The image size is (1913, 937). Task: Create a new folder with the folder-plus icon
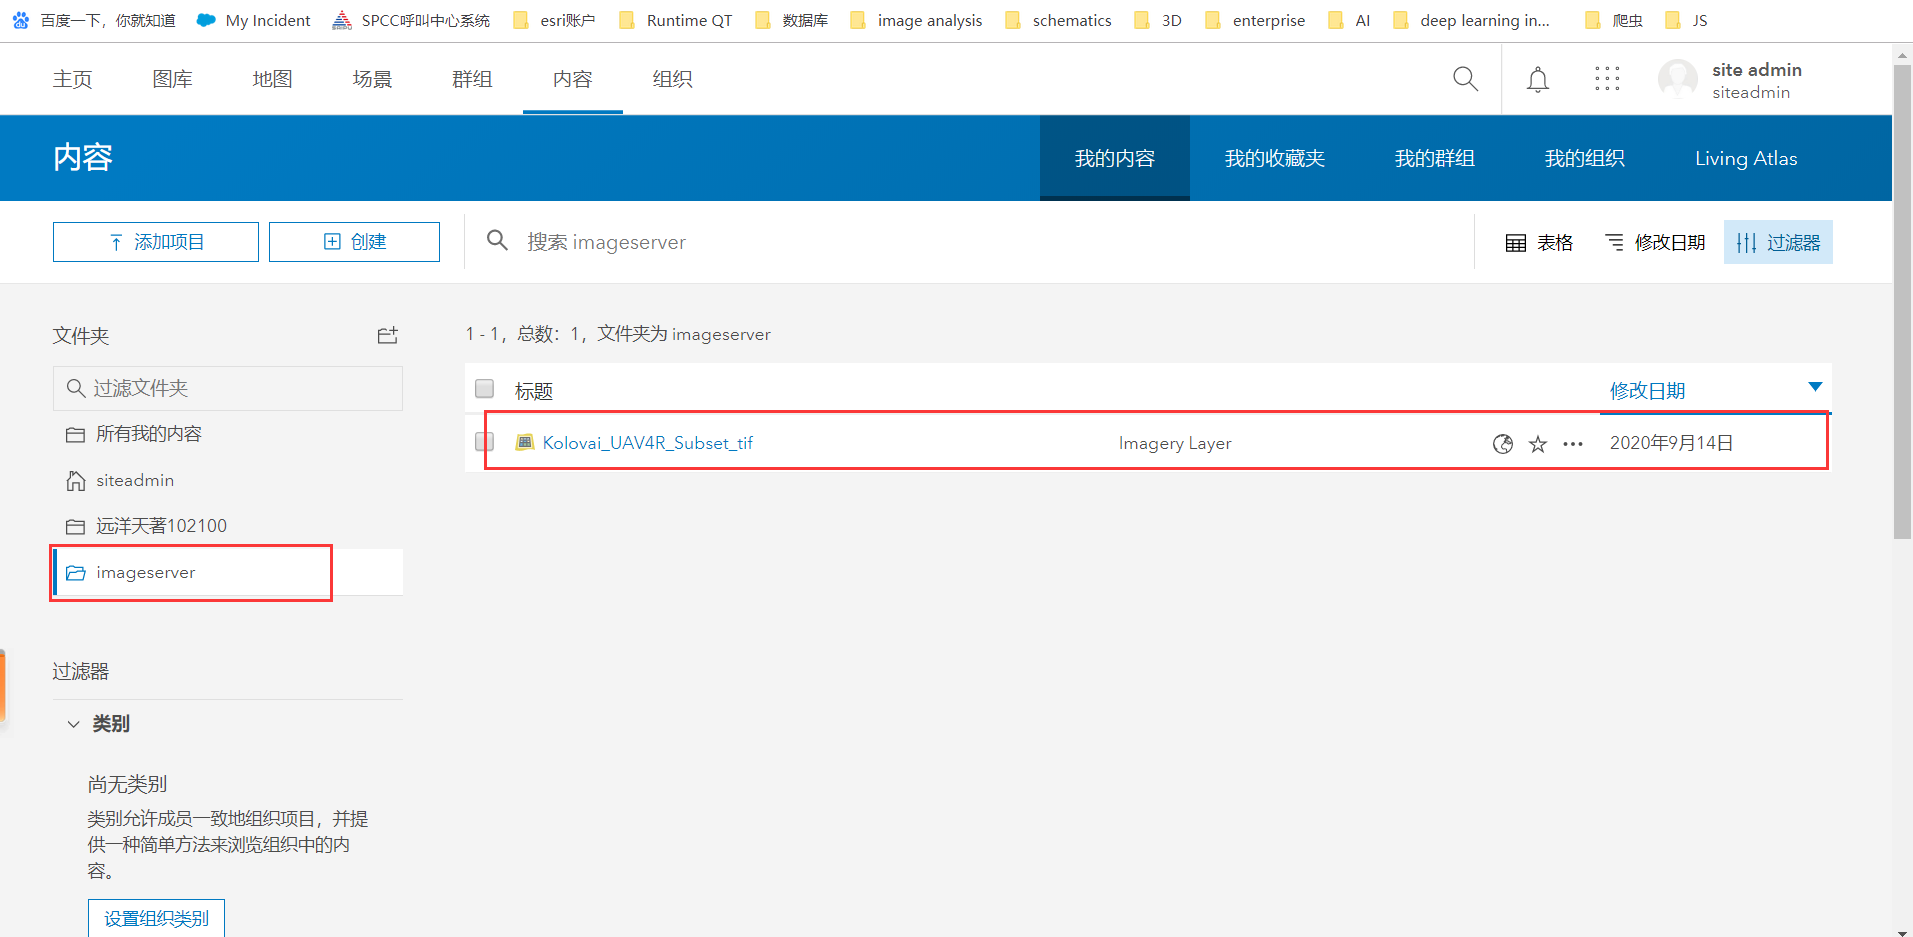[x=387, y=335]
